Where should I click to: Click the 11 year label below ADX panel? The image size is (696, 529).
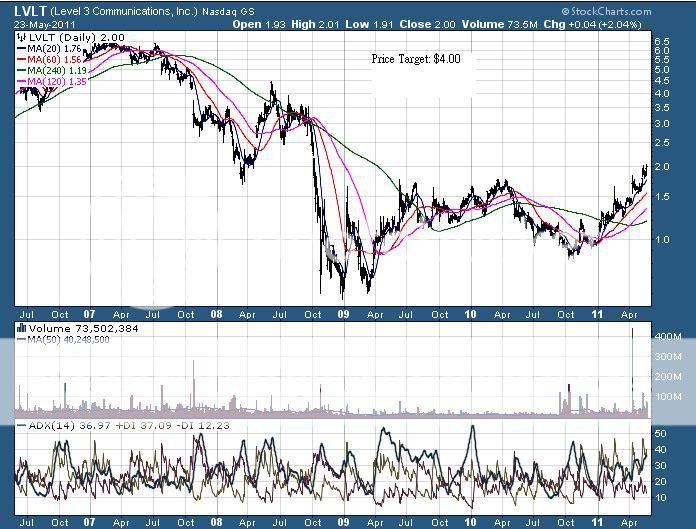point(597,520)
